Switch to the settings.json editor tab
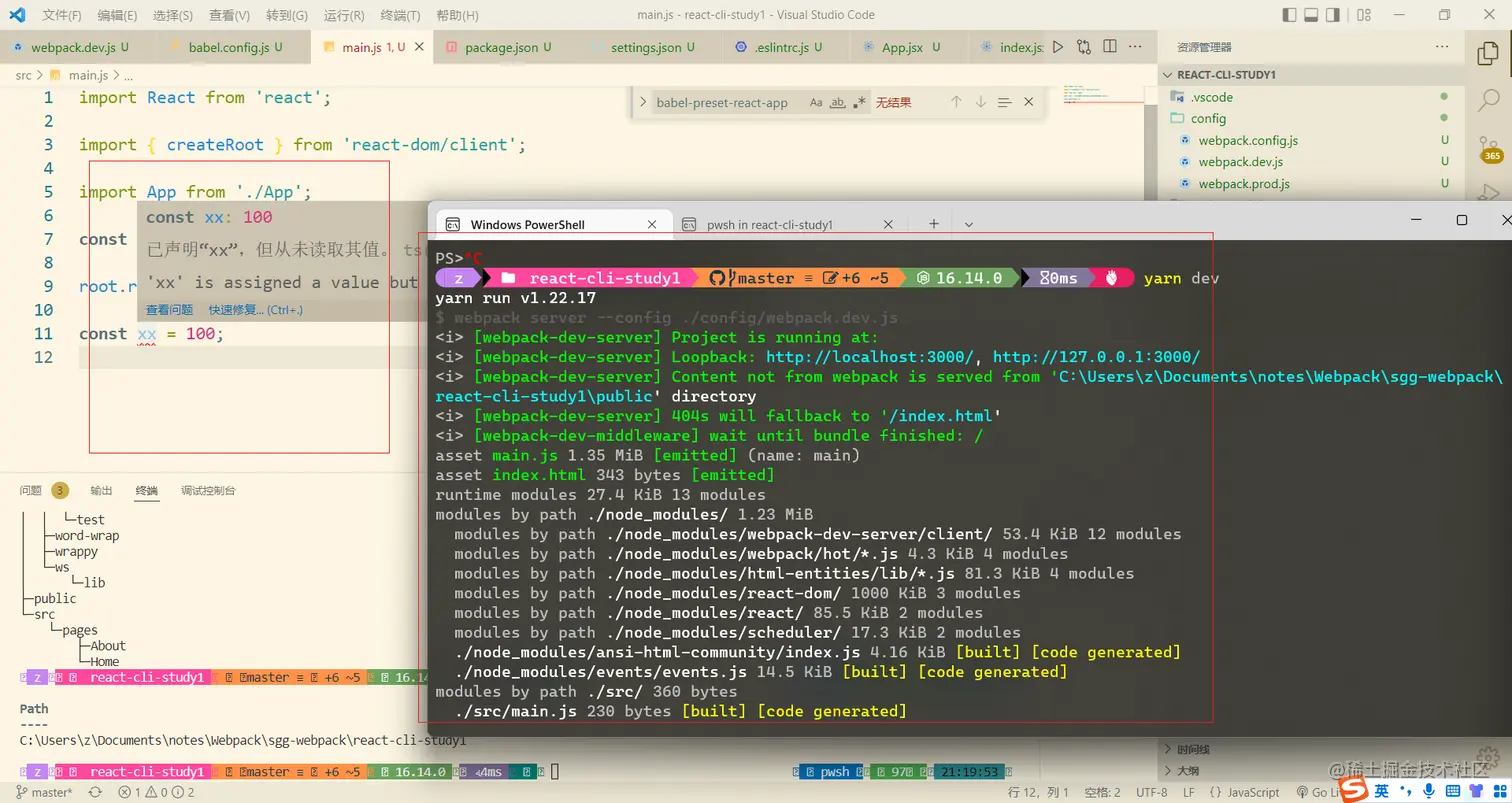Screen dimensions: 1512x803 point(651,47)
